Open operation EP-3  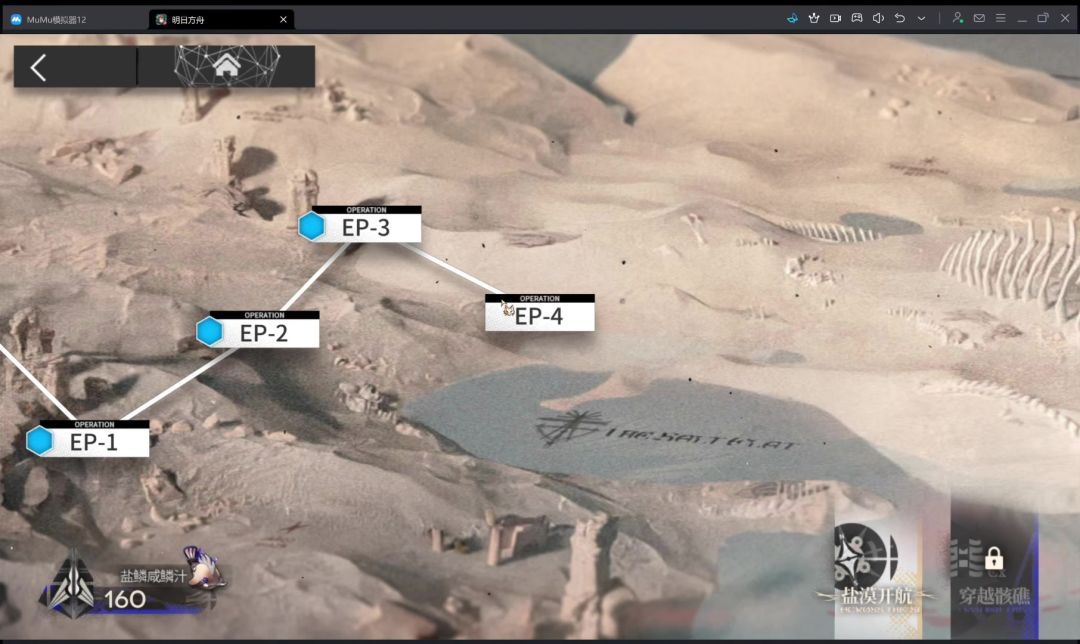point(360,224)
